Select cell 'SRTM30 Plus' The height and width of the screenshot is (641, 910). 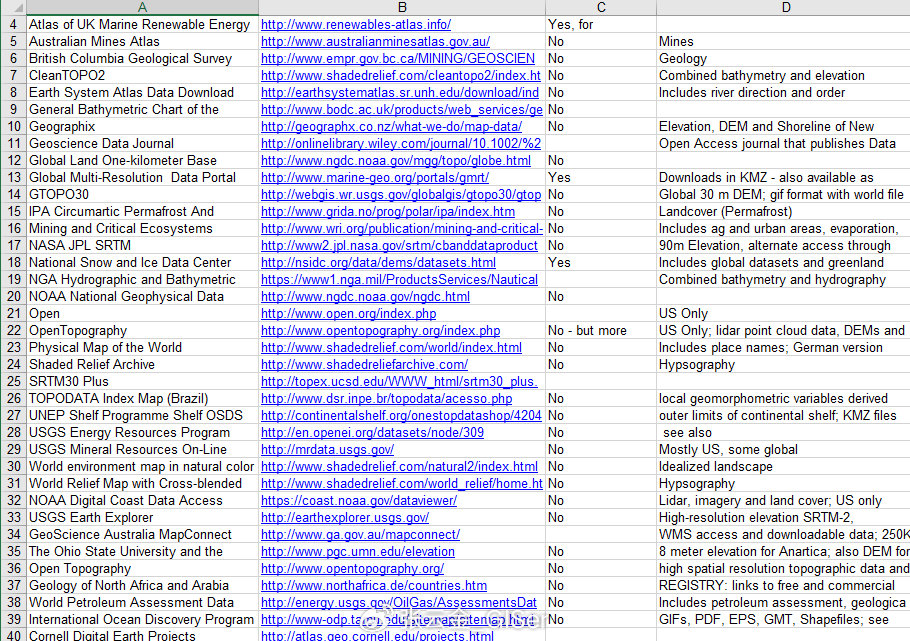click(142, 381)
